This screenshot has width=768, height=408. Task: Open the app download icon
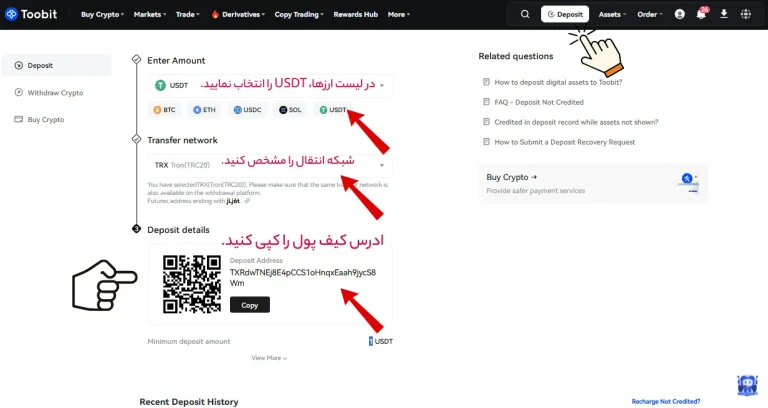724,14
